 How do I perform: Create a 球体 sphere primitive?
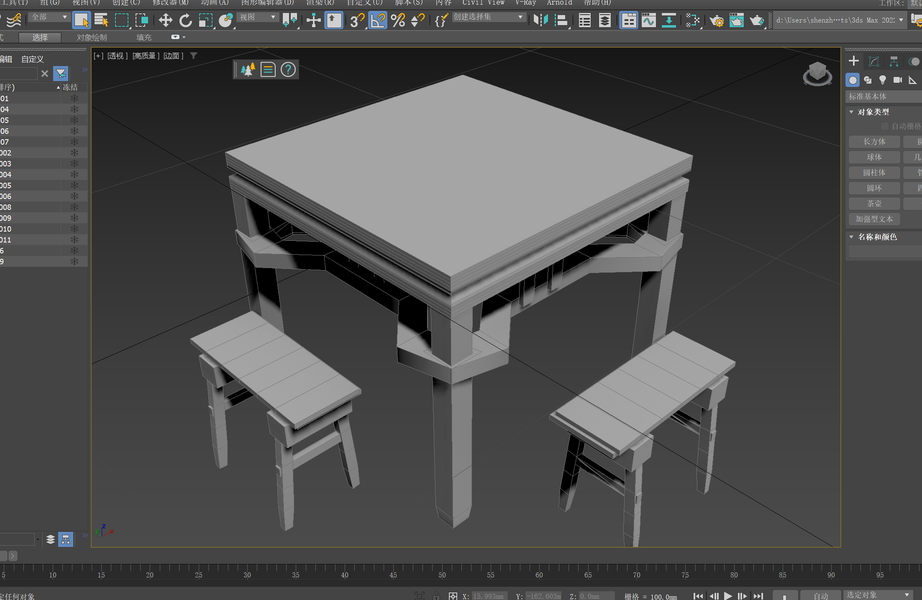pos(874,157)
